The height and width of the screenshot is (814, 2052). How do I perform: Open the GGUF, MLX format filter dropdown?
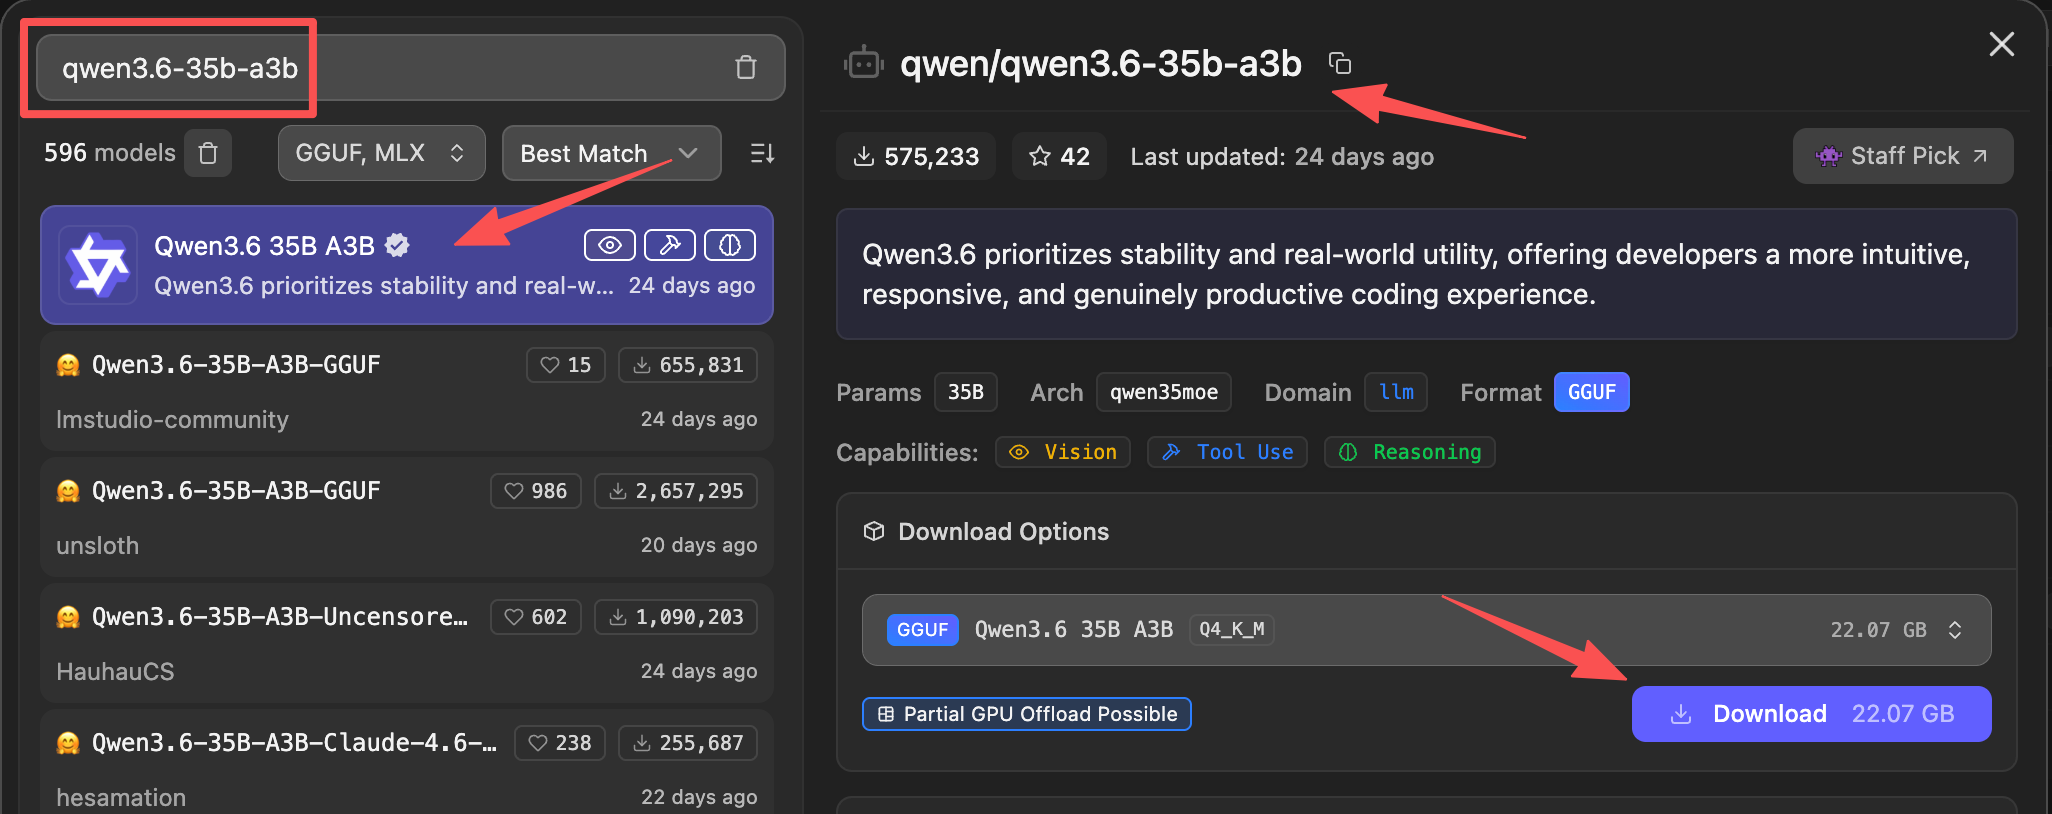tap(382, 153)
